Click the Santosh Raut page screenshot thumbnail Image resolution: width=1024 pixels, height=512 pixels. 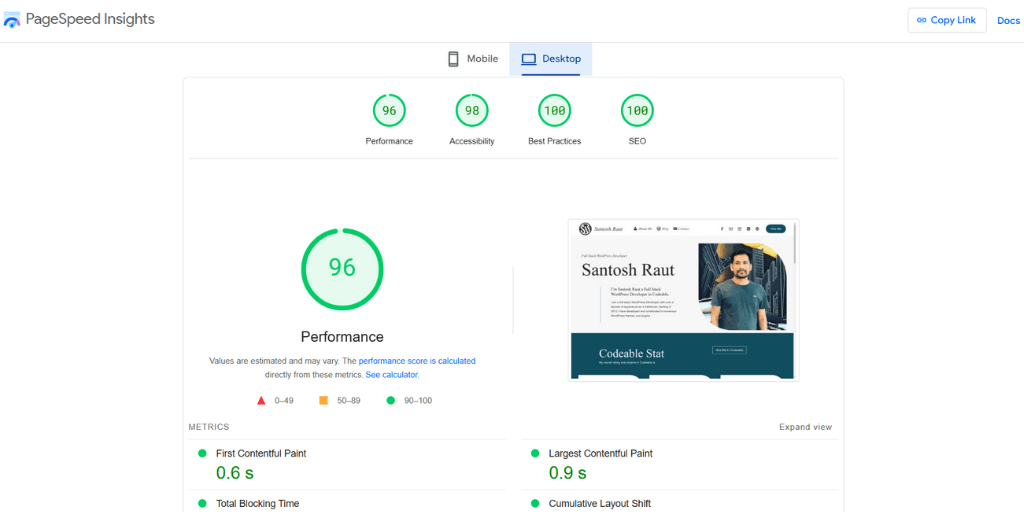683,300
